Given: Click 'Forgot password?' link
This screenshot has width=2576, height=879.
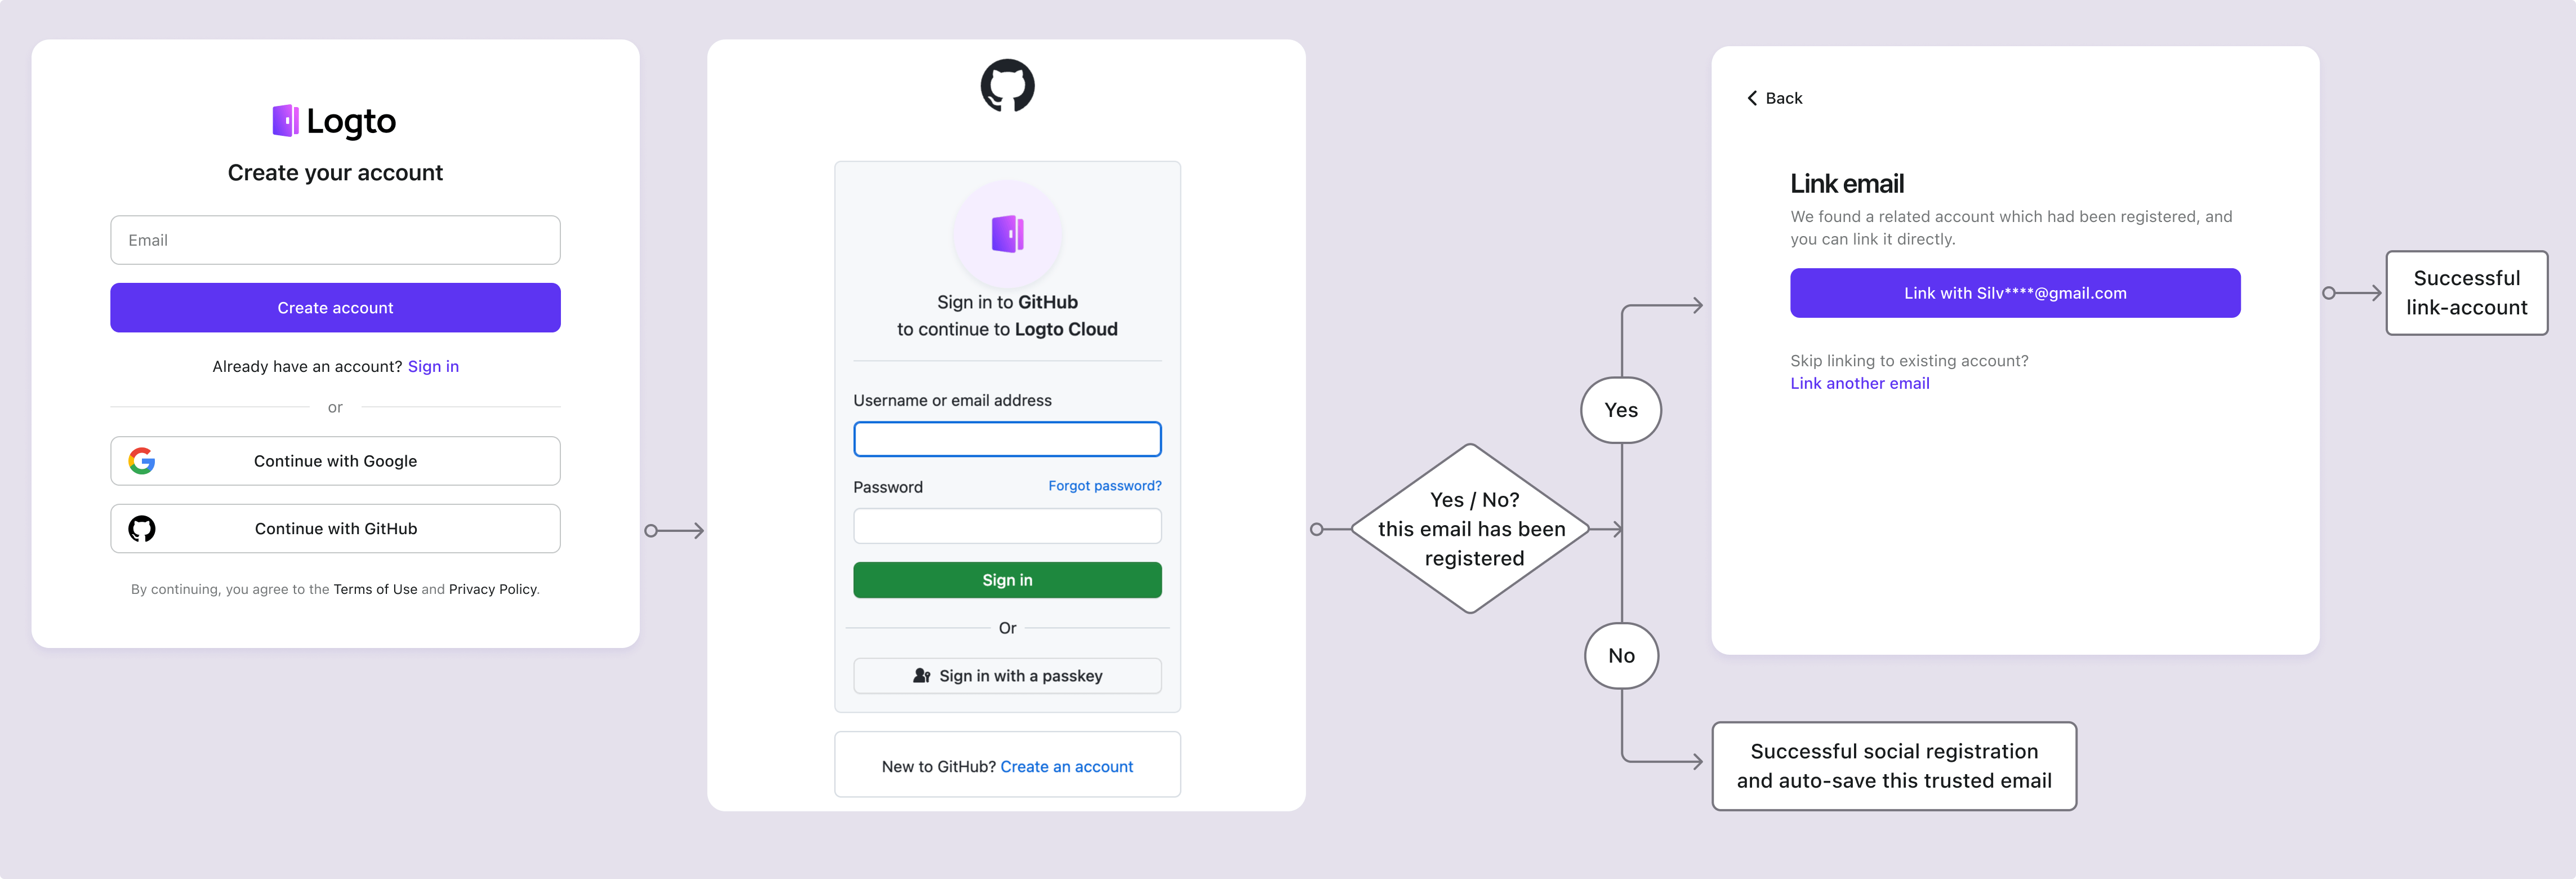Looking at the screenshot, I should pyautogui.click(x=1104, y=485).
